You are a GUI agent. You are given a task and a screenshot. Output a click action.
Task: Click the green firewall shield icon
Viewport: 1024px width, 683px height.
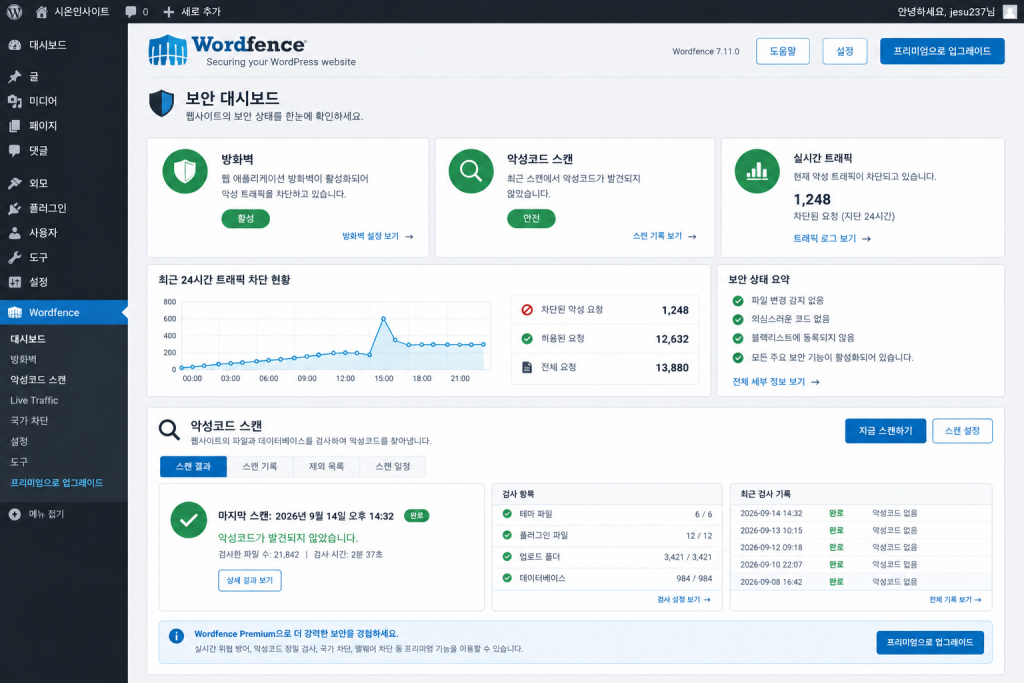[185, 171]
